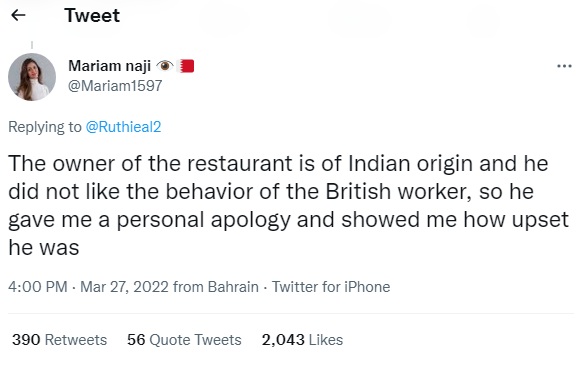579x366 pixels.
Task: Open the three-dot more options menu
Action: click(x=564, y=66)
